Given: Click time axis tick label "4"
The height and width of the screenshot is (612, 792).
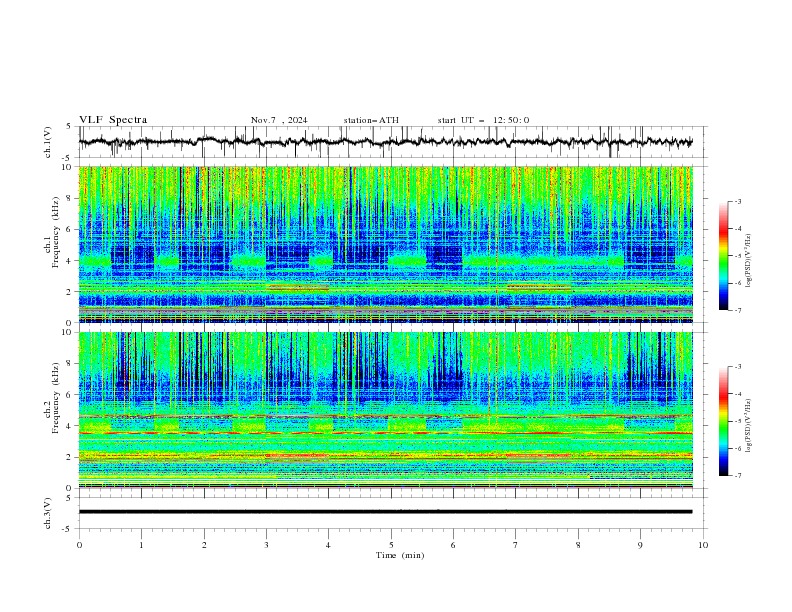Looking at the screenshot, I should (328, 545).
